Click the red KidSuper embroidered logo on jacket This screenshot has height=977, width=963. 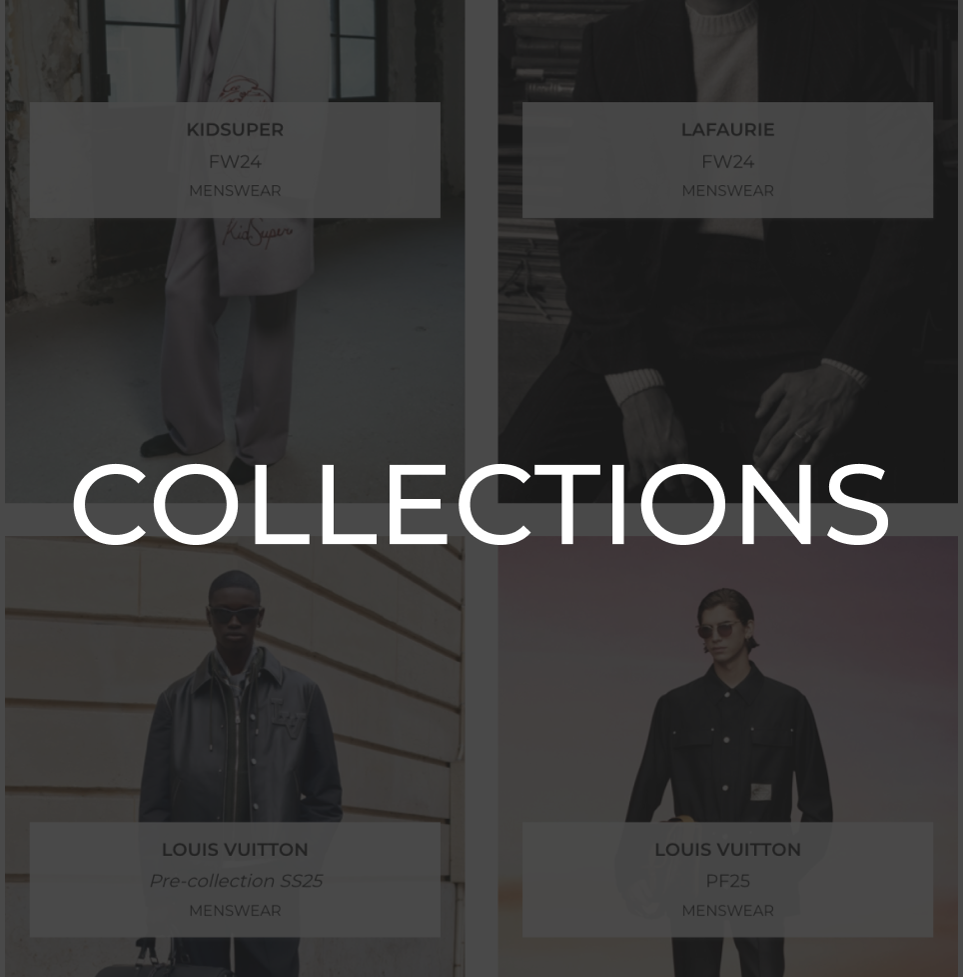257,233
